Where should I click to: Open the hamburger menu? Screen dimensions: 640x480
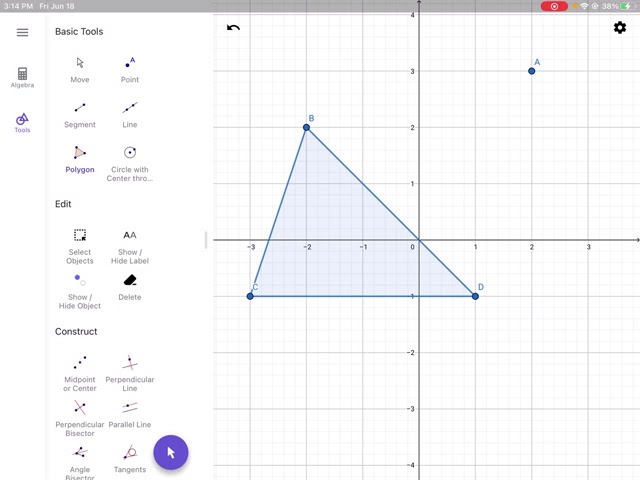click(x=22, y=32)
